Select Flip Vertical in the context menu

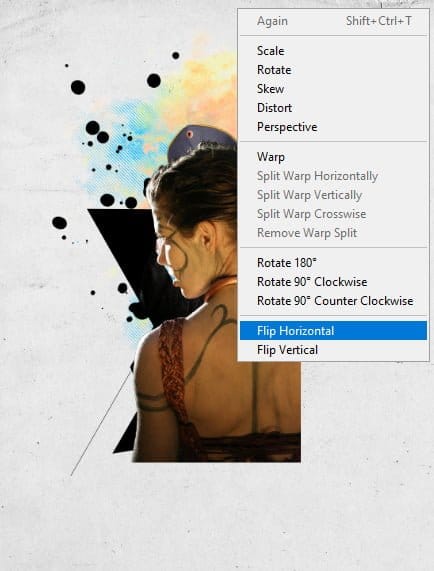(333, 350)
